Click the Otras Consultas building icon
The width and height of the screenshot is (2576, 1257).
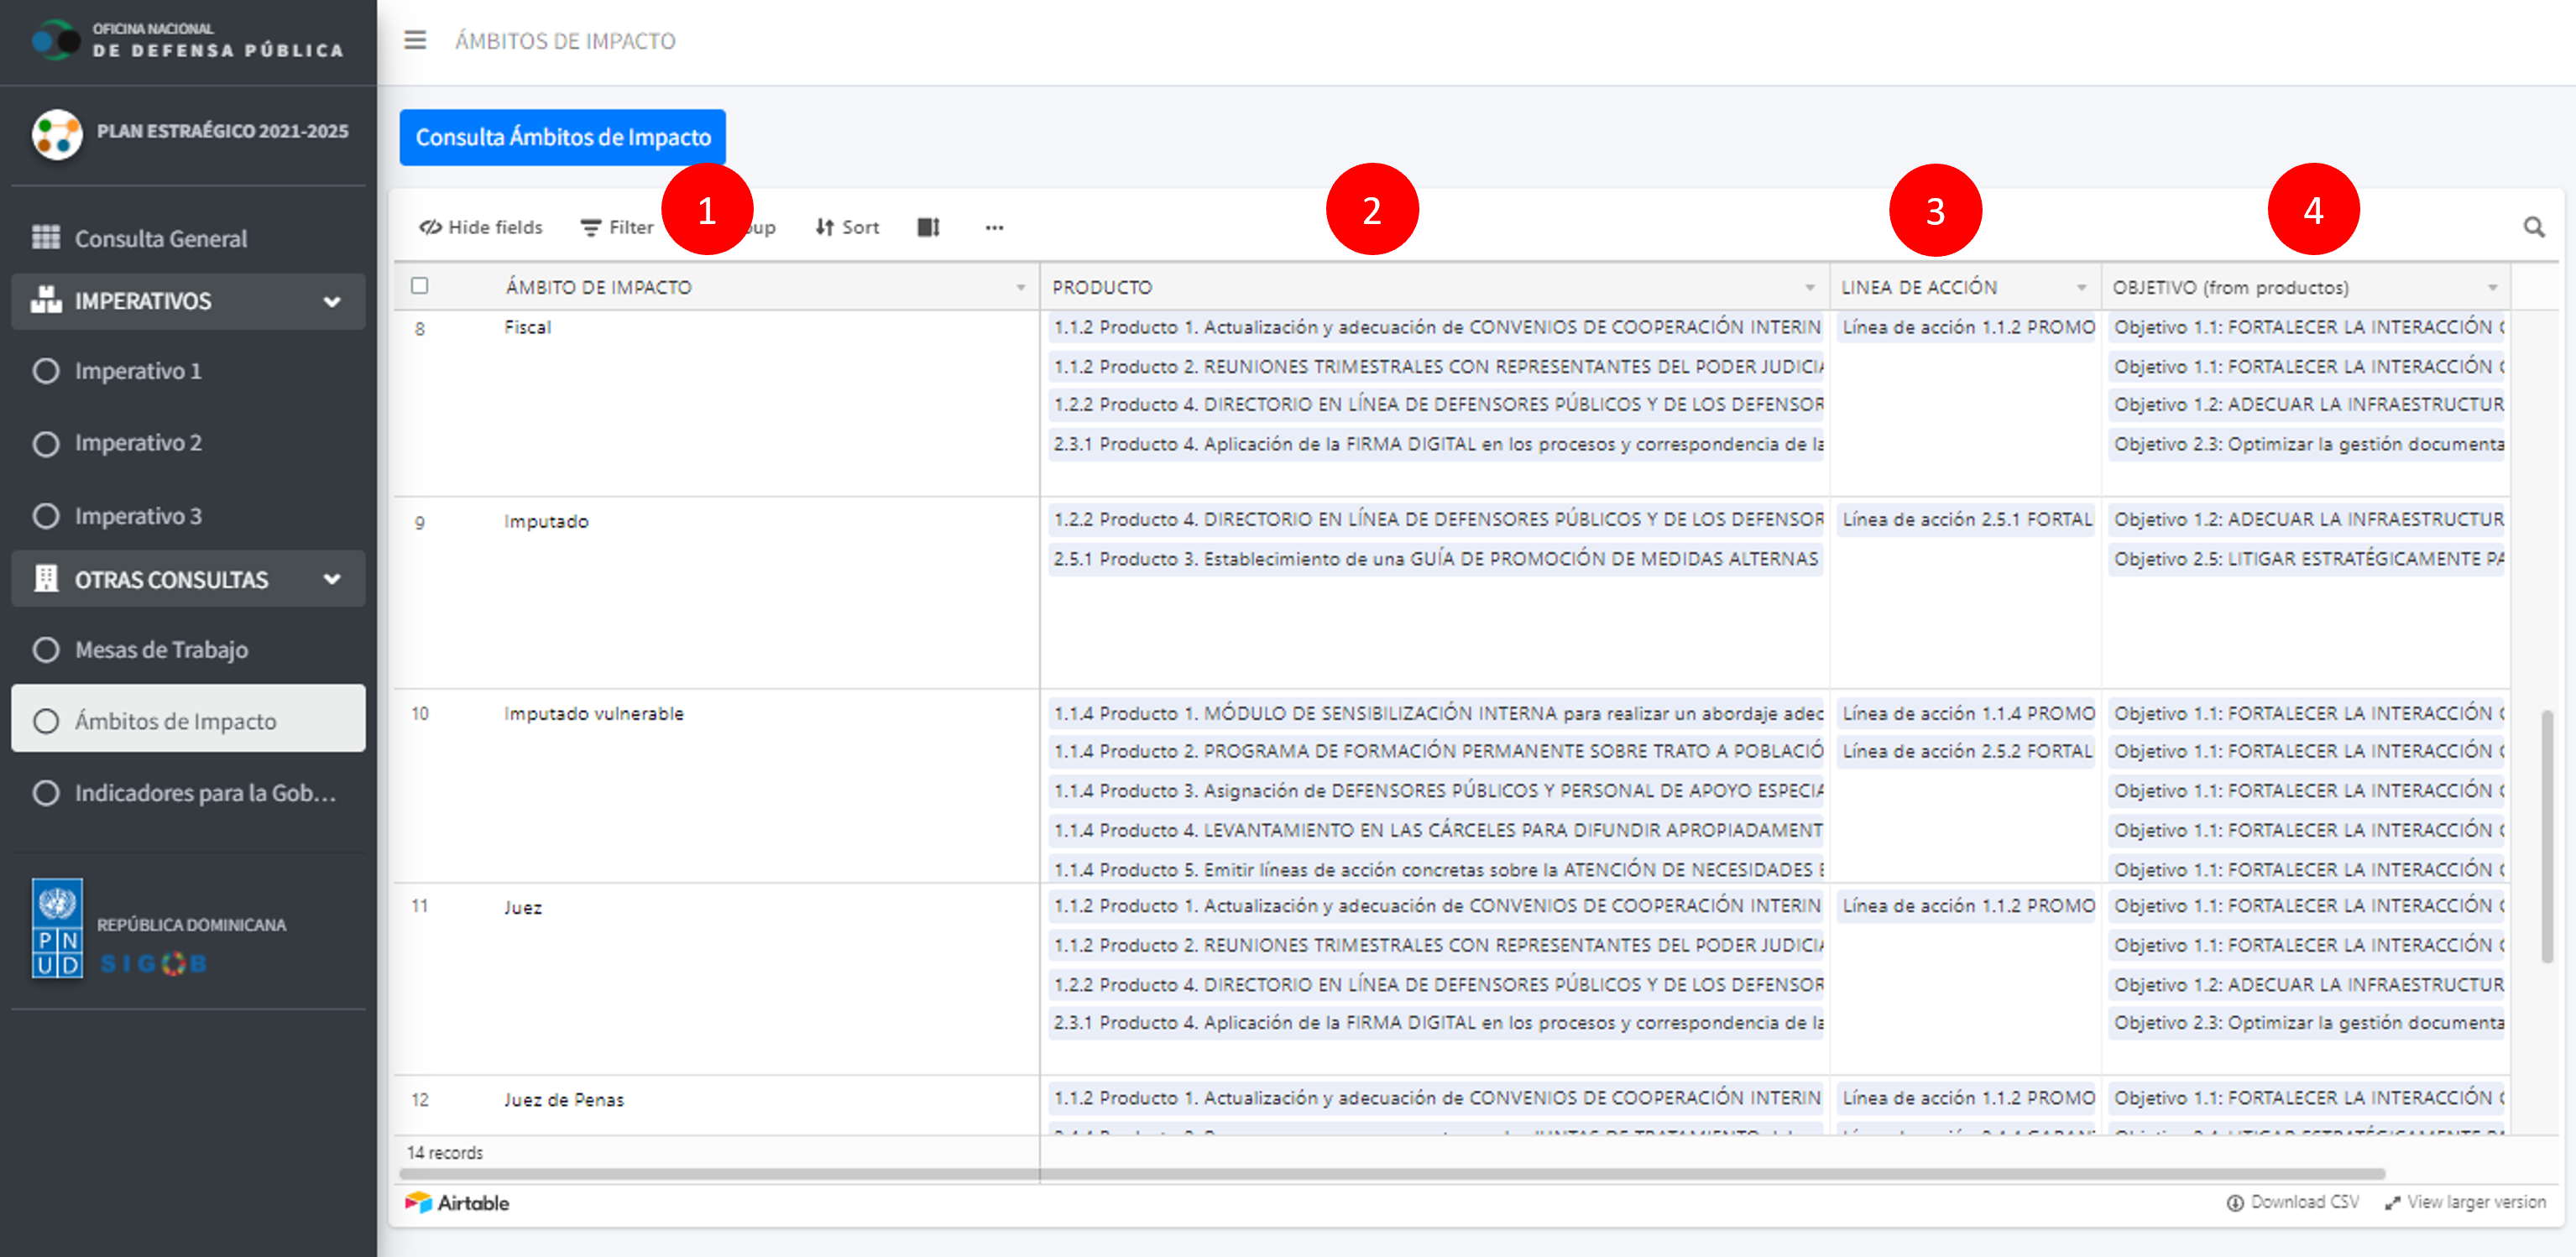pyautogui.click(x=46, y=579)
